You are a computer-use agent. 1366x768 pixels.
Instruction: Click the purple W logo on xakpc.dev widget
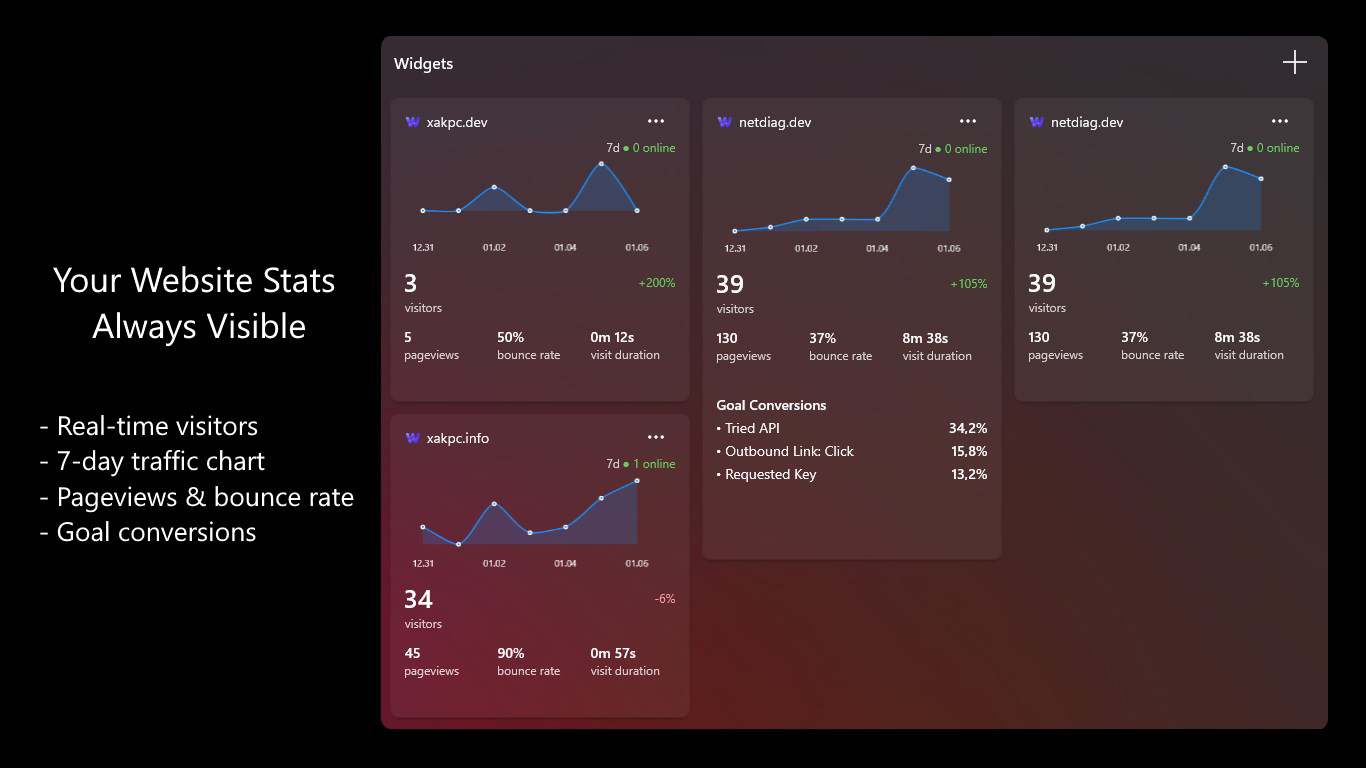[412, 121]
